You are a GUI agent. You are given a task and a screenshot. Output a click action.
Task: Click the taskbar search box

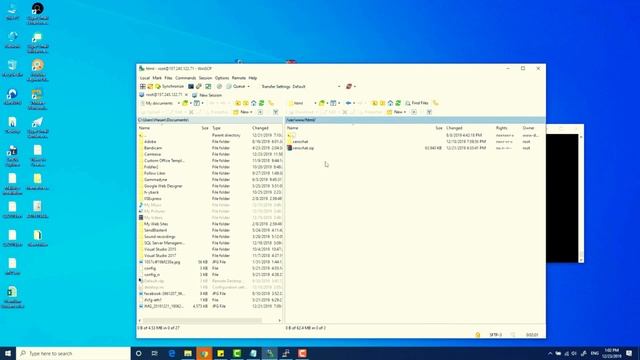[x=73, y=353]
